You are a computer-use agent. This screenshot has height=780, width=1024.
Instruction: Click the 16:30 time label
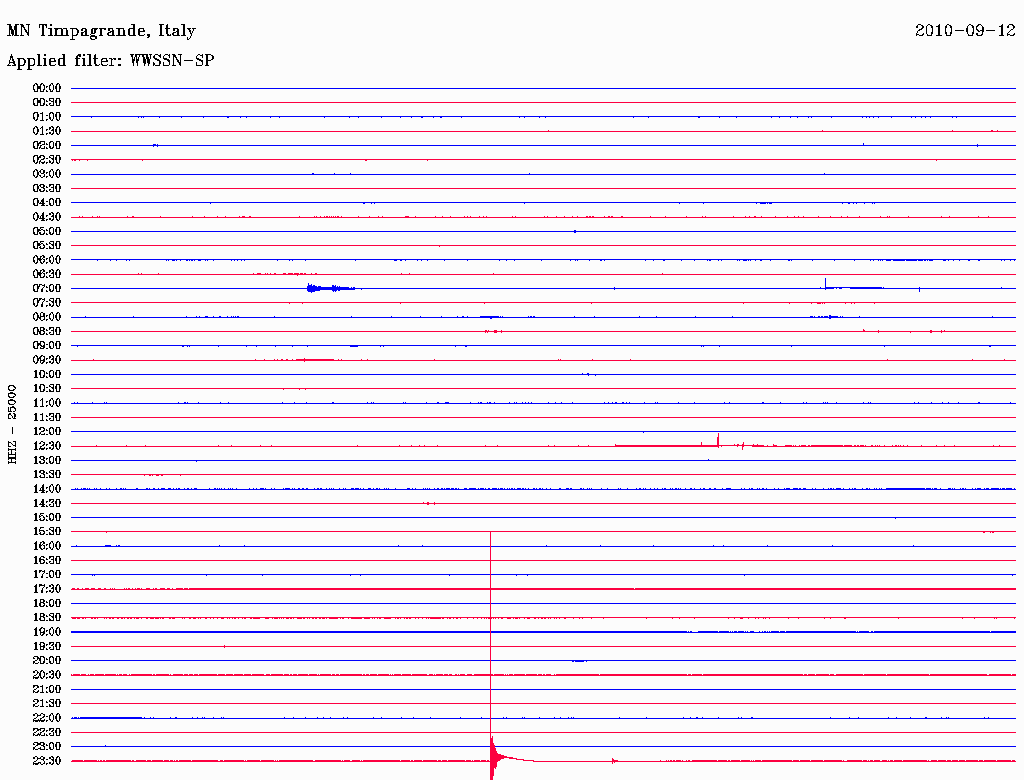47,561
